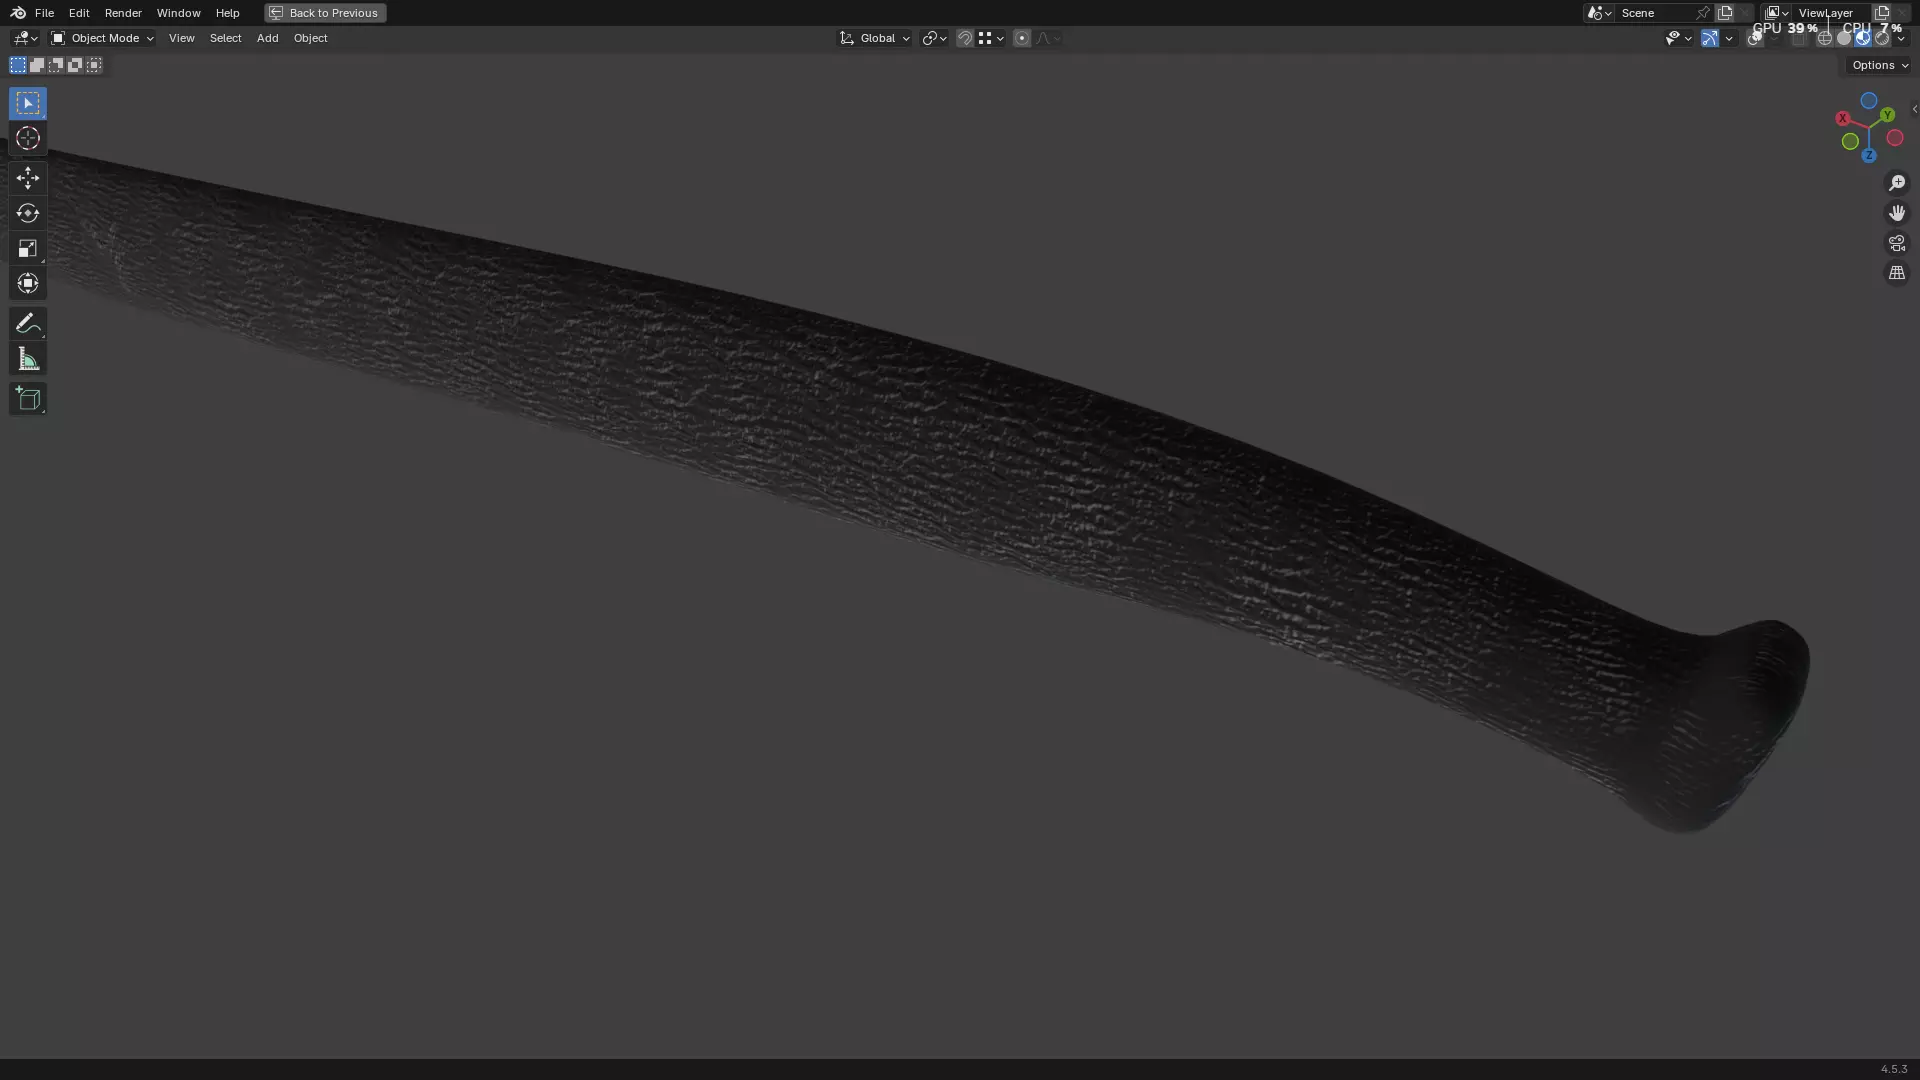The width and height of the screenshot is (1920, 1080).
Task: Open the View menu
Action: (x=182, y=38)
